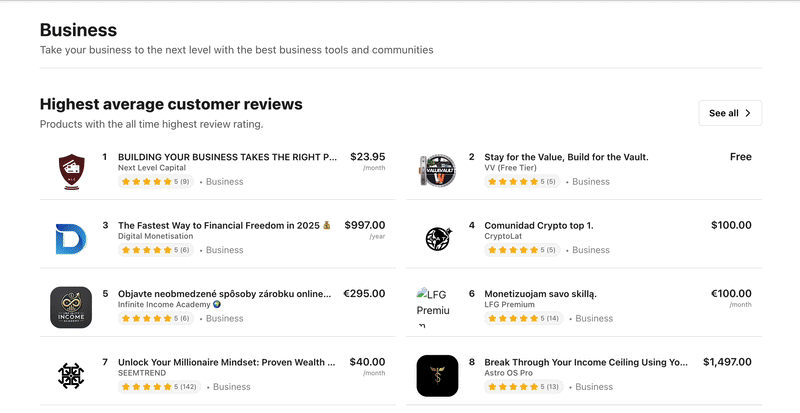Click the 5-star rating badge showing 142 reviews

click(x=160, y=386)
